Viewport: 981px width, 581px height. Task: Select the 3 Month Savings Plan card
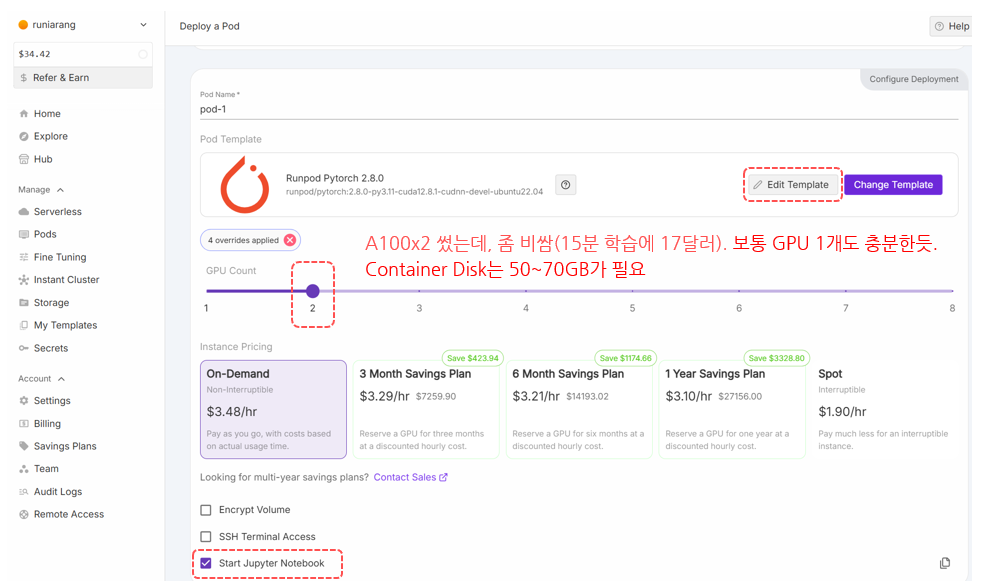point(426,410)
